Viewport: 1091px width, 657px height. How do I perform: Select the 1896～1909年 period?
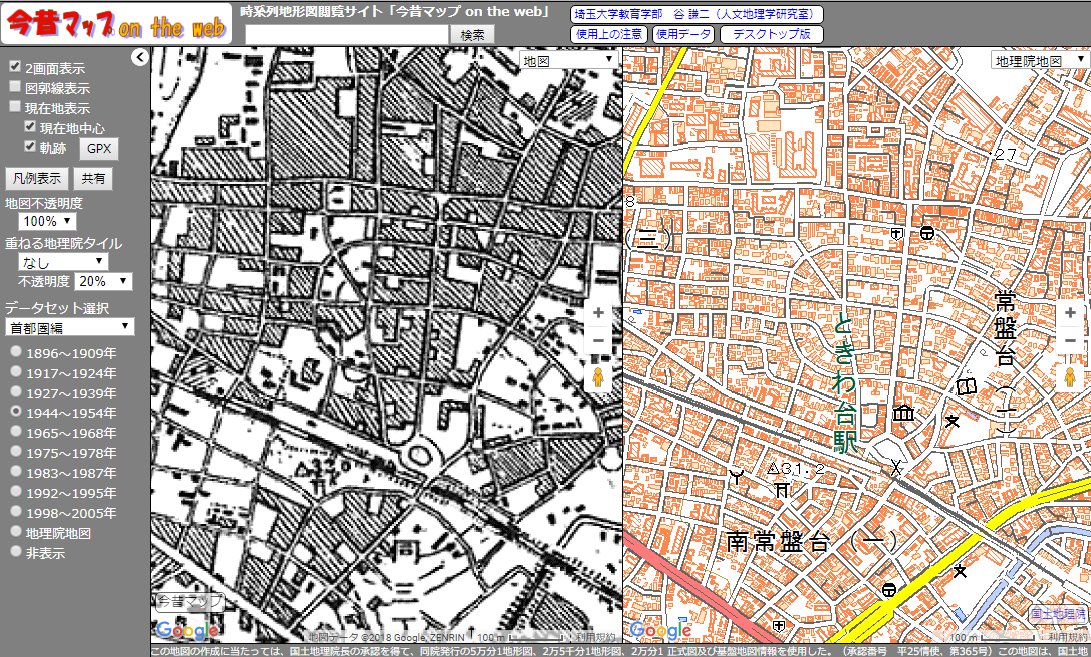(x=15, y=352)
